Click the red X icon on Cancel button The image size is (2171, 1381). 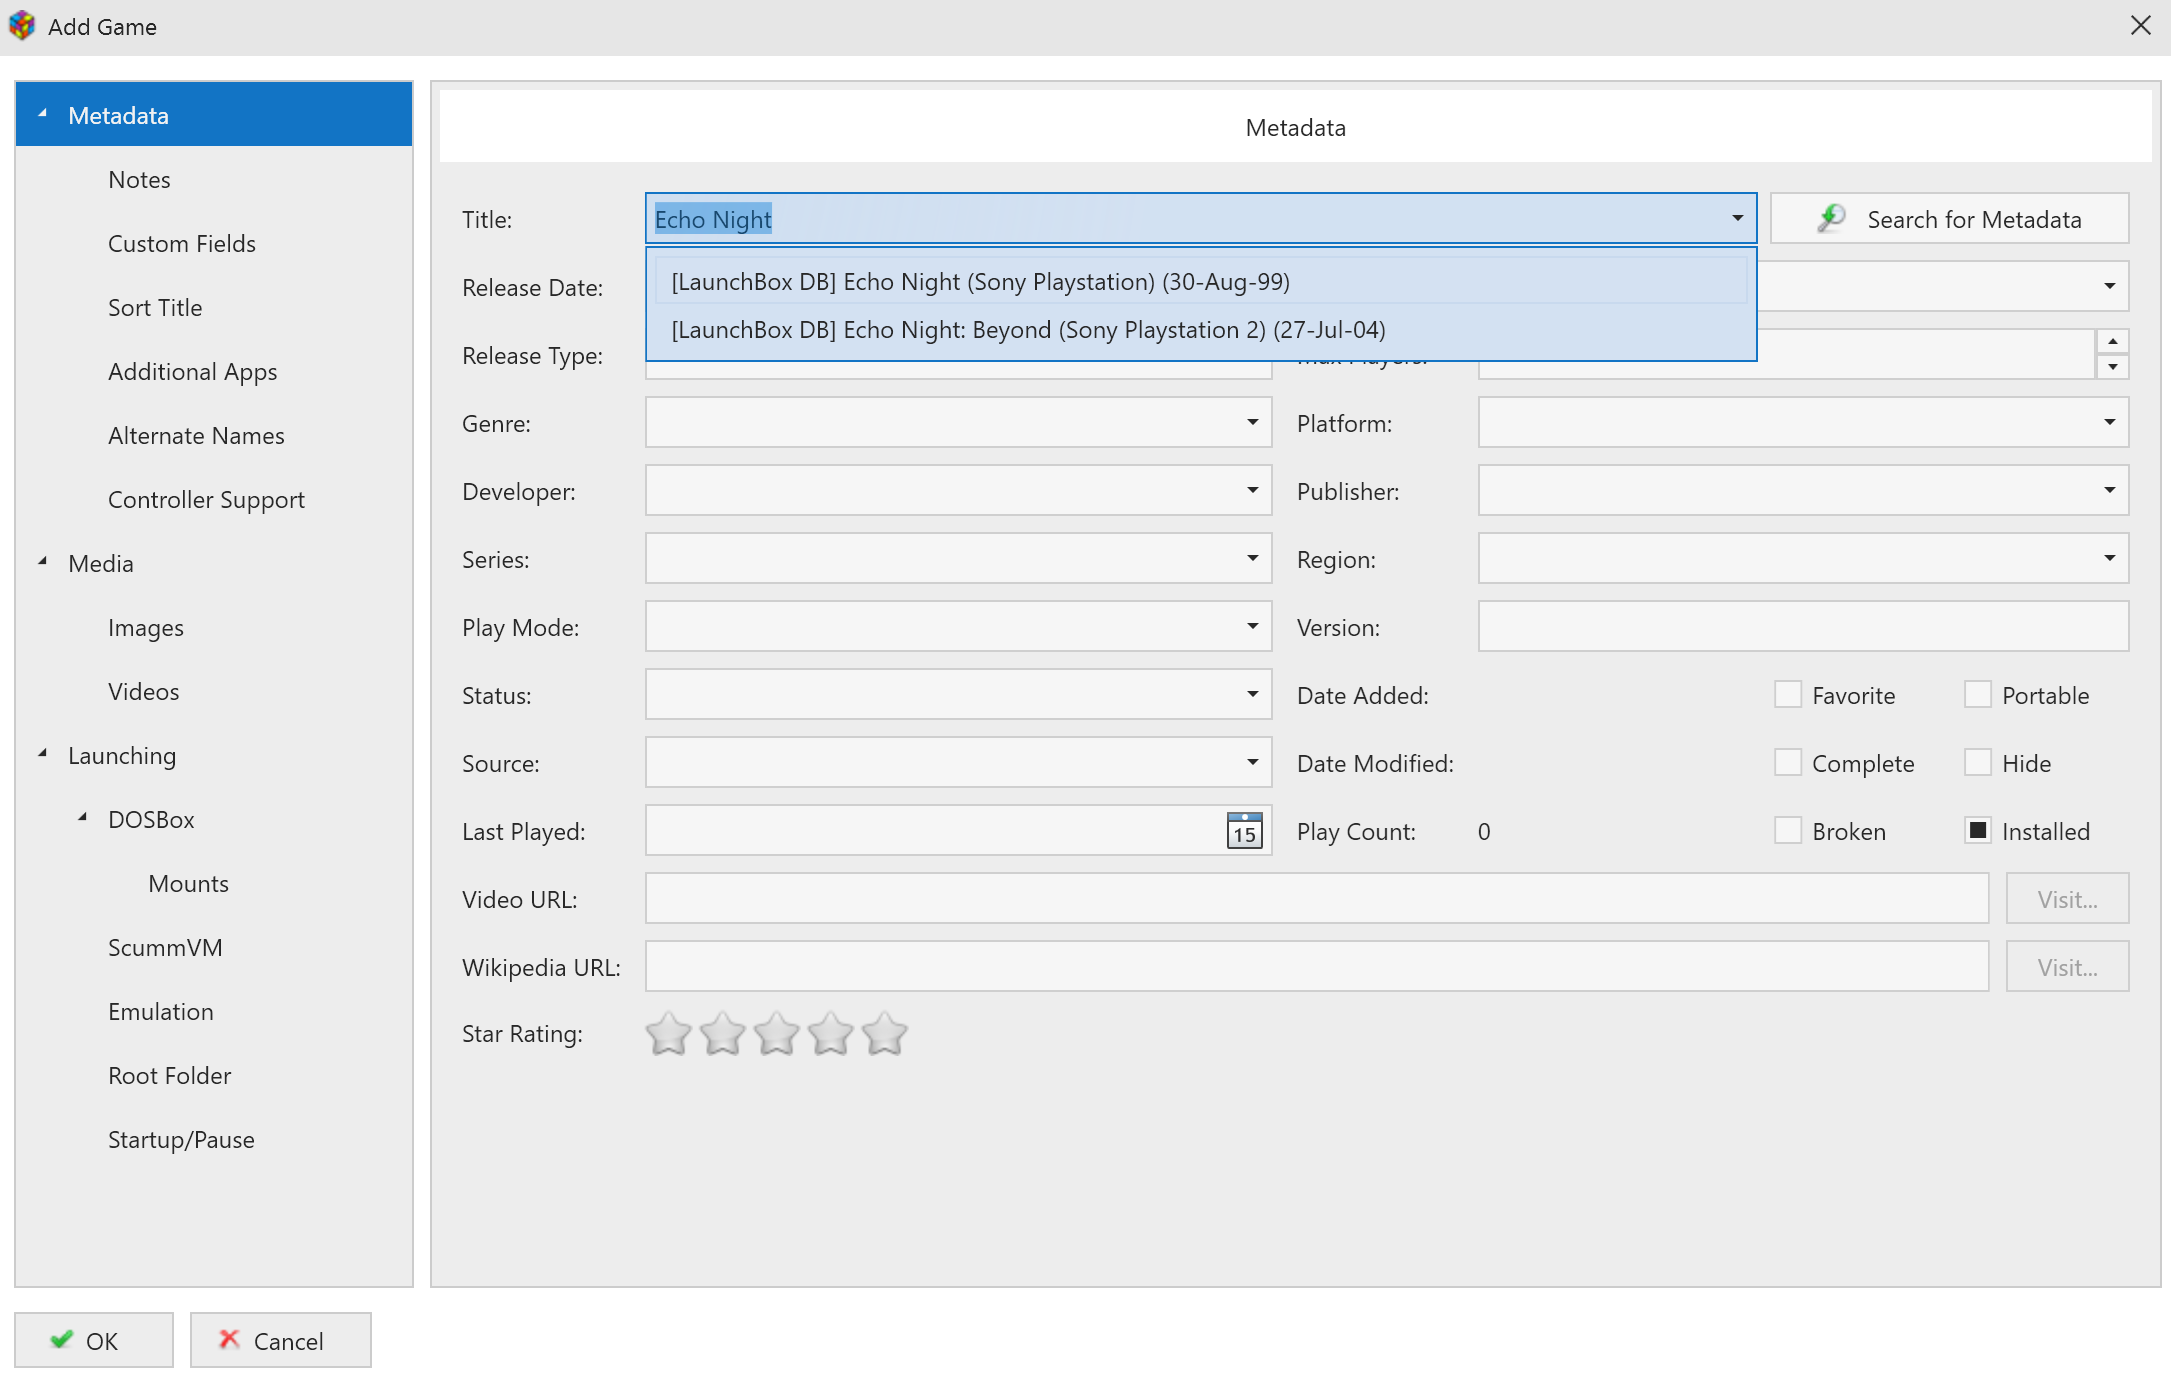pos(229,1339)
